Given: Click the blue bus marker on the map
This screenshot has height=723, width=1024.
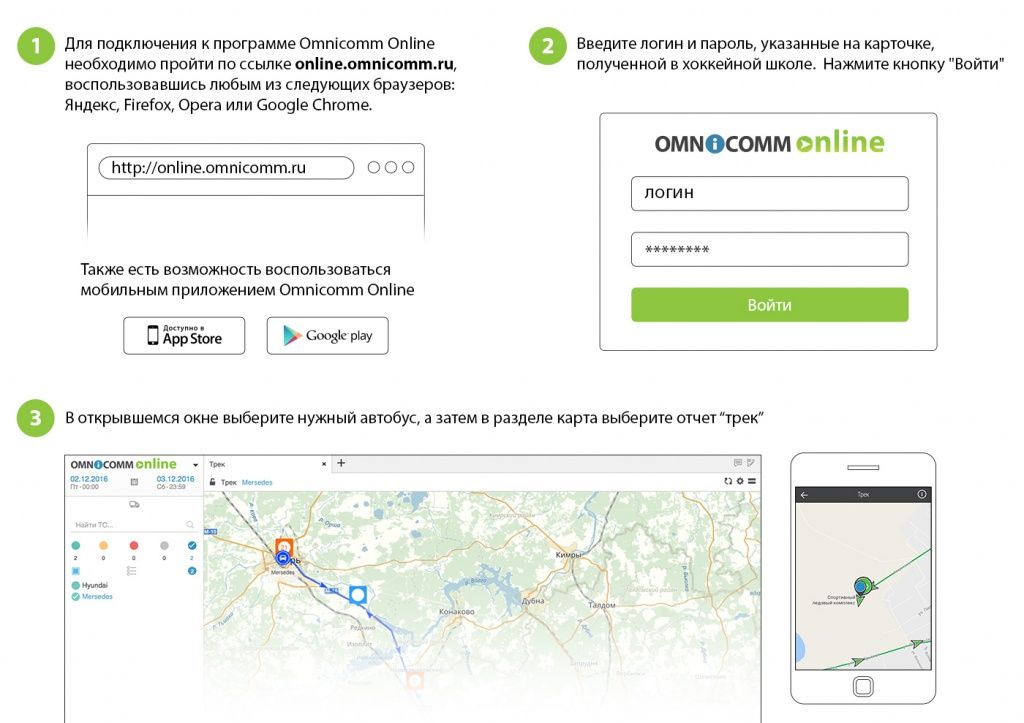Looking at the screenshot, I should tap(283, 558).
